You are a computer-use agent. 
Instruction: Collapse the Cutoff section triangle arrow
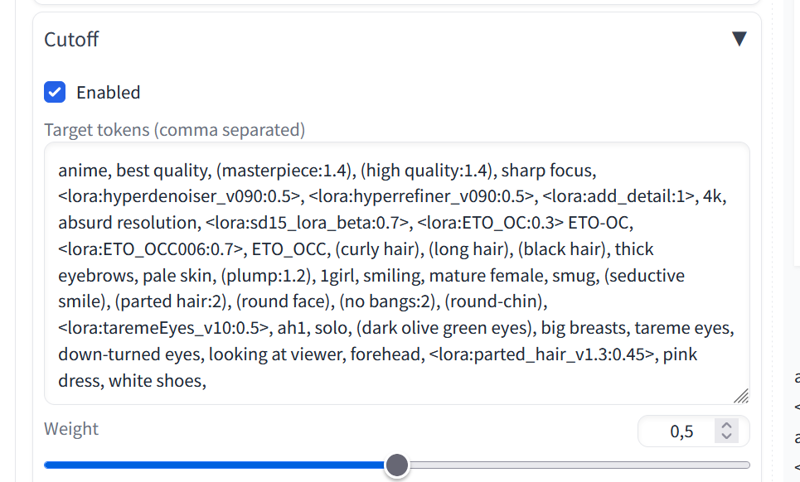(739, 39)
